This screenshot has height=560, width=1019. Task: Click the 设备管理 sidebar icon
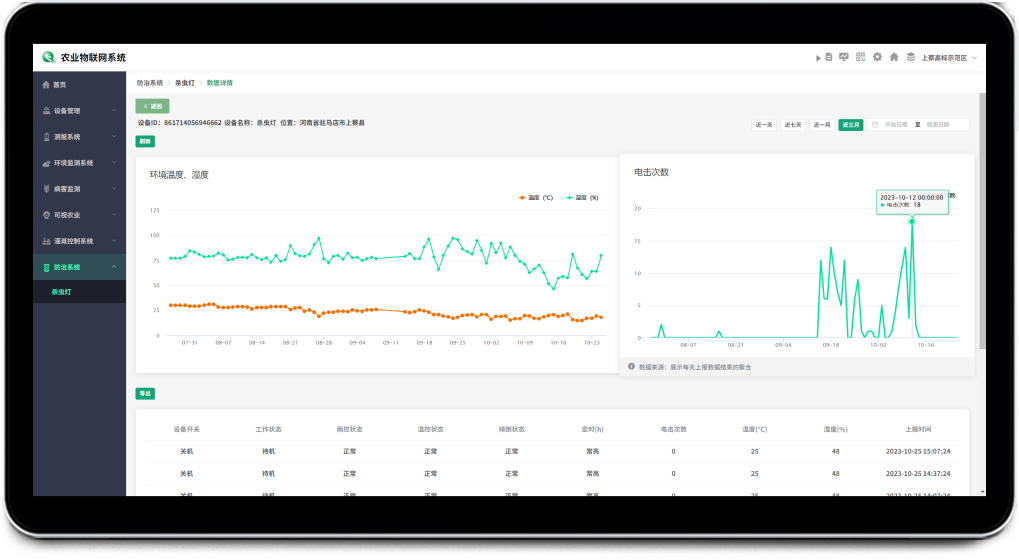click(46, 110)
